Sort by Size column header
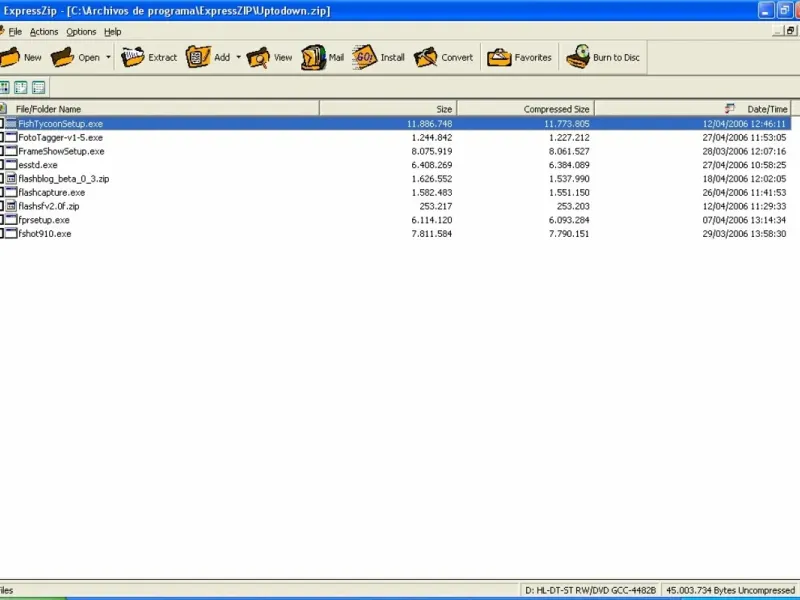This screenshot has height=600, width=800. (388, 109)
